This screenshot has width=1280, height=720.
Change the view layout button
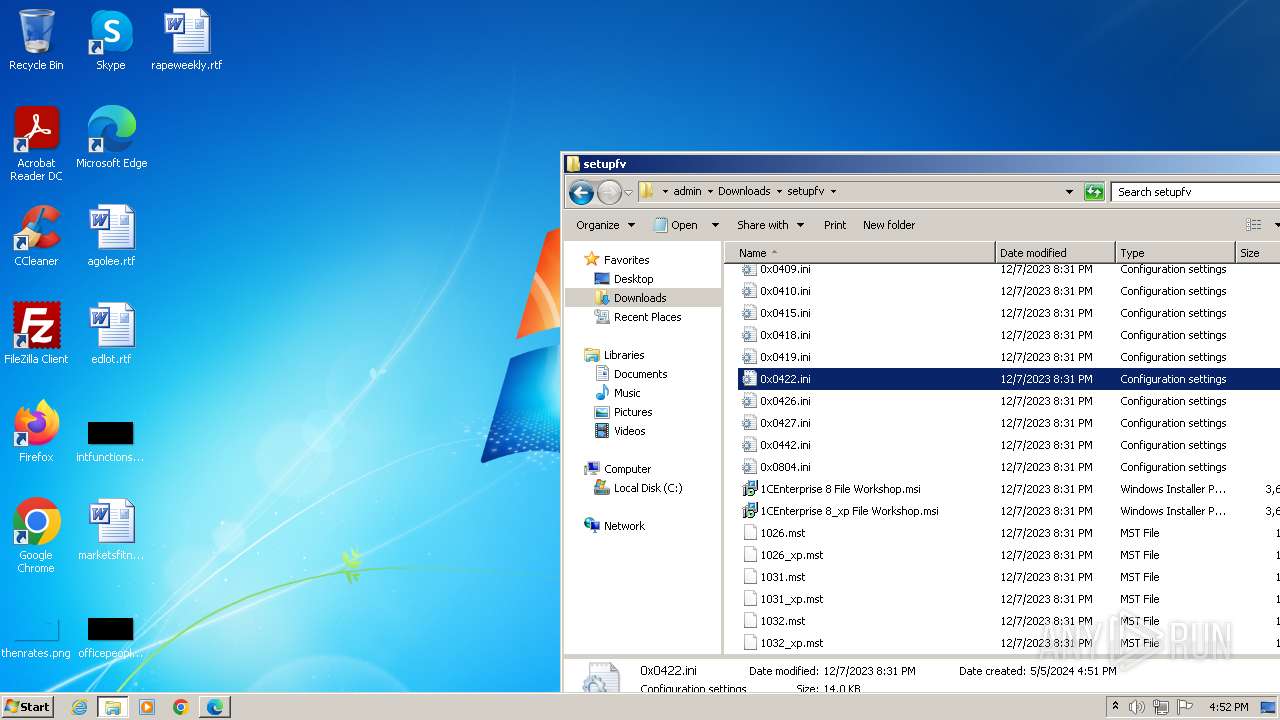coord(1253,225)
